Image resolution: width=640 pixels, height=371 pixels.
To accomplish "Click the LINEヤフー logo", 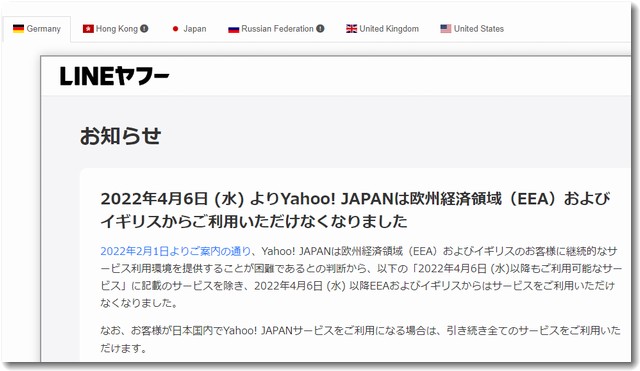I will point(114,76).
